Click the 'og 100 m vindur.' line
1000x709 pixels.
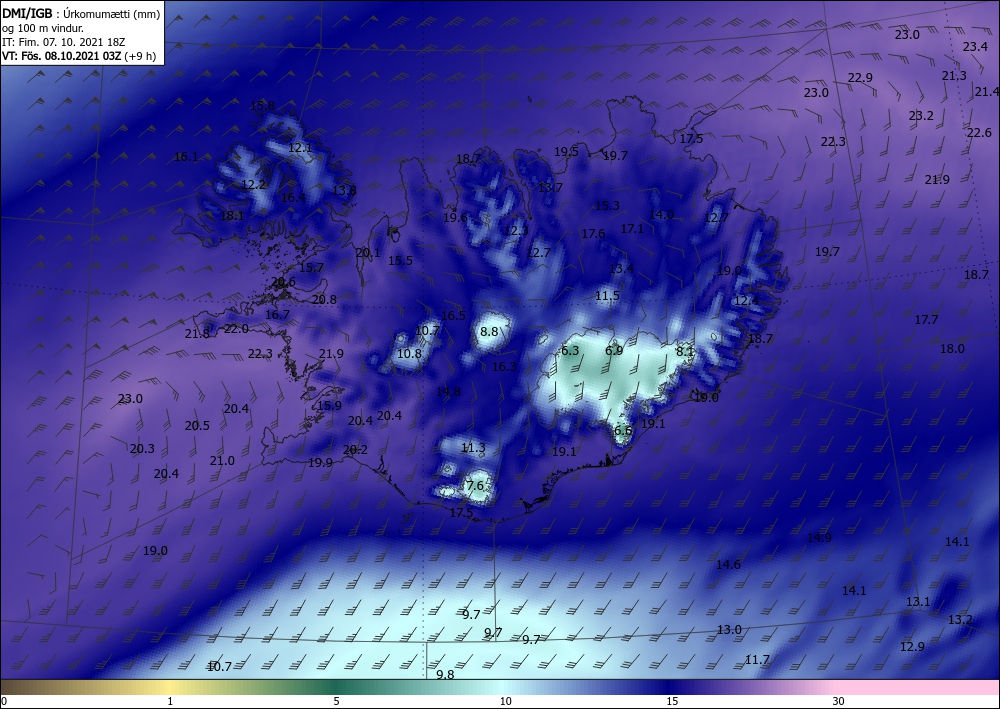tap(43, 27)
